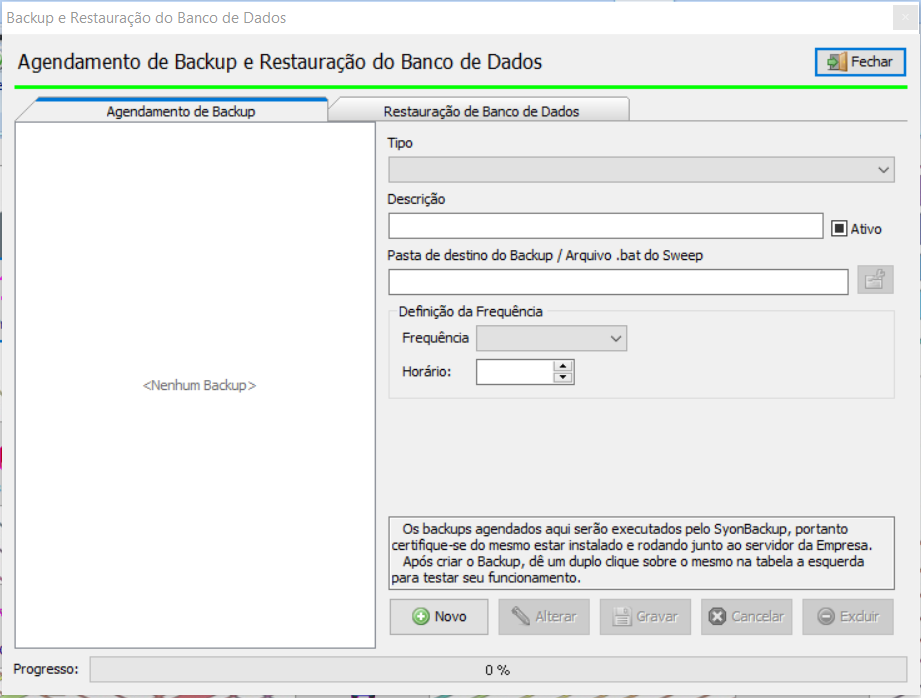Click the Excluir minus button
The width and height of the screenshot is (921, 698).
[847, 617]
